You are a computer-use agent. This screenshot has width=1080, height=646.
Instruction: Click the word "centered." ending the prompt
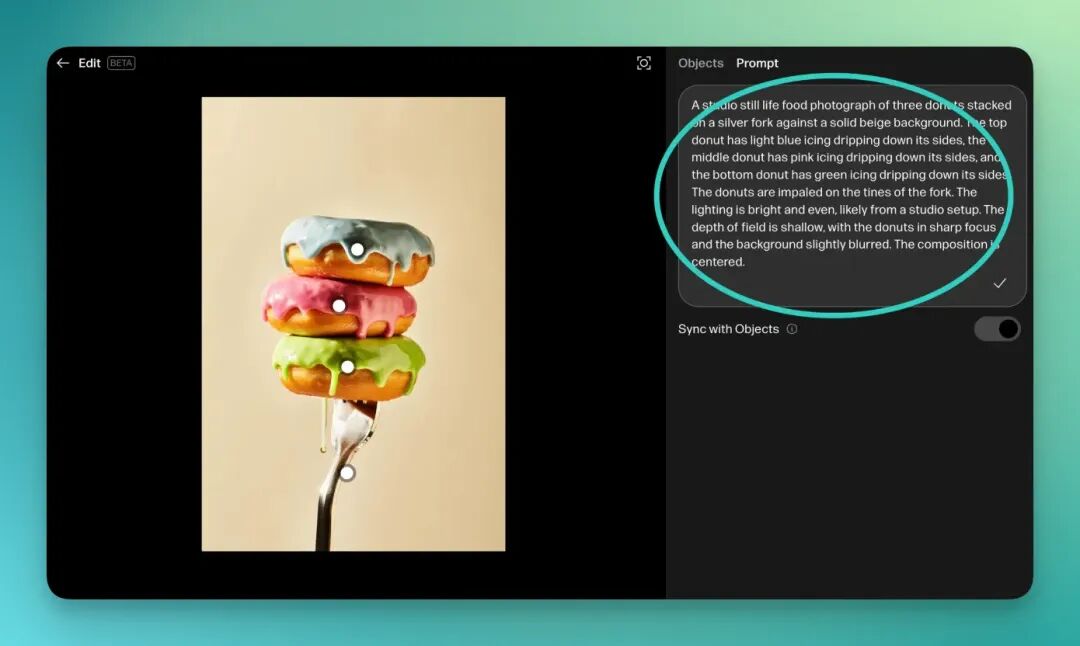coord(717,262)
